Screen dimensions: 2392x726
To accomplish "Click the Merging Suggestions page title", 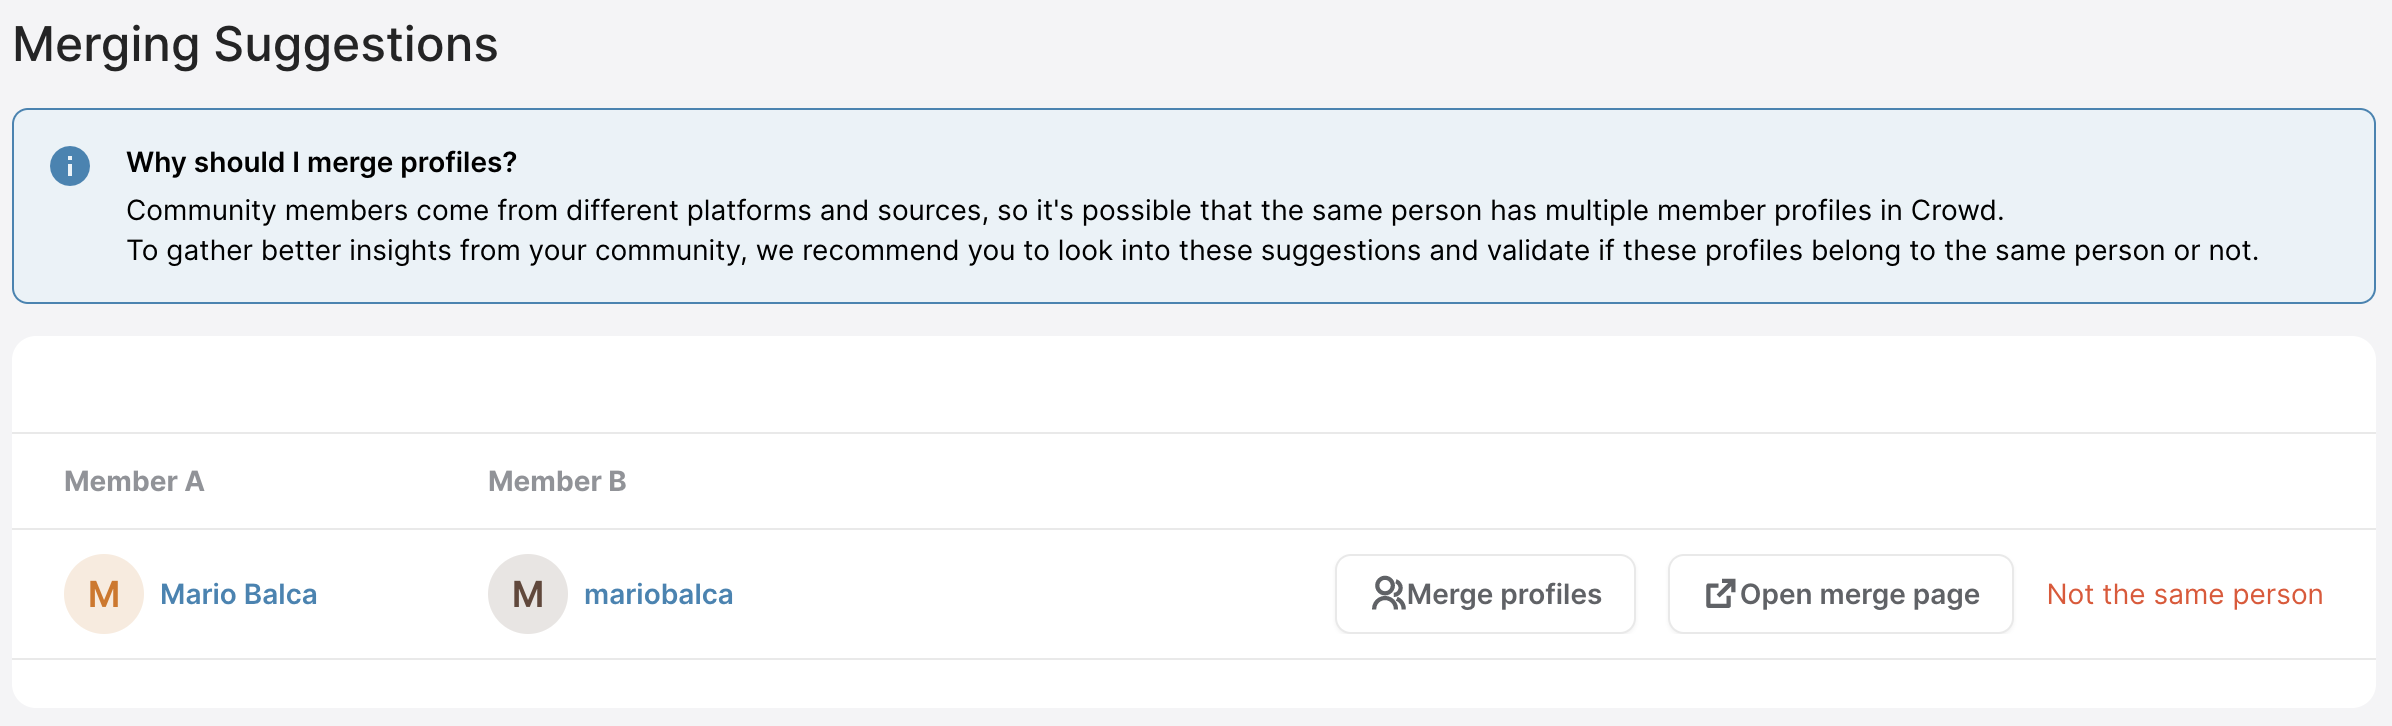I will tap(255, 45).
